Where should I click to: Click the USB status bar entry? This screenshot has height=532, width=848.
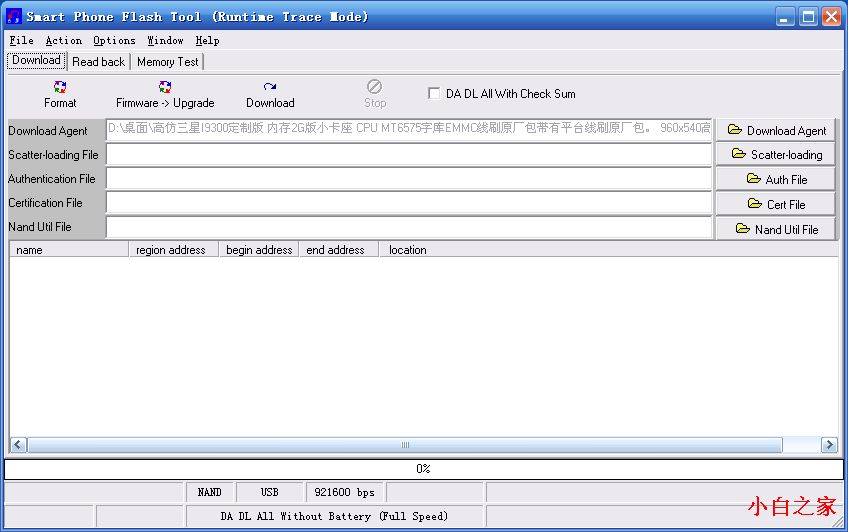click(x=270, y=492)
